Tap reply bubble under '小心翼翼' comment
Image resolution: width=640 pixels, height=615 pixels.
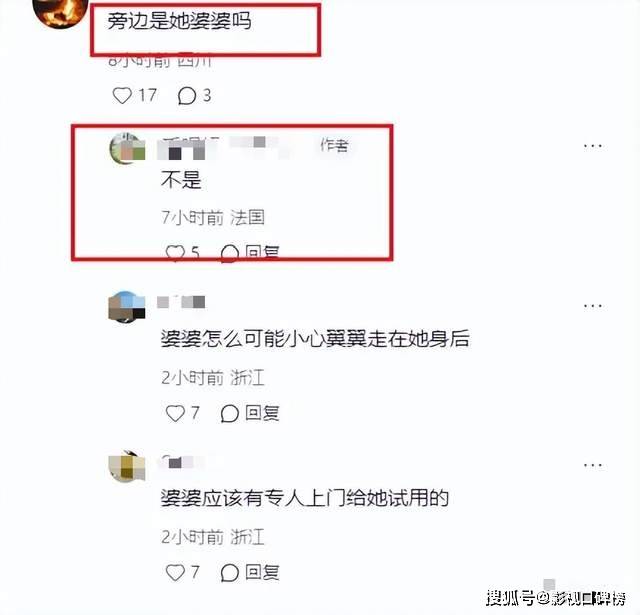tap(229, 413)
